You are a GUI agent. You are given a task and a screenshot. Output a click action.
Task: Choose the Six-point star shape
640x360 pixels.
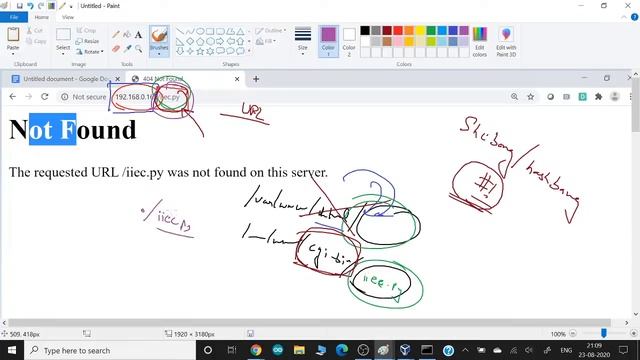(x=210, y=51)
